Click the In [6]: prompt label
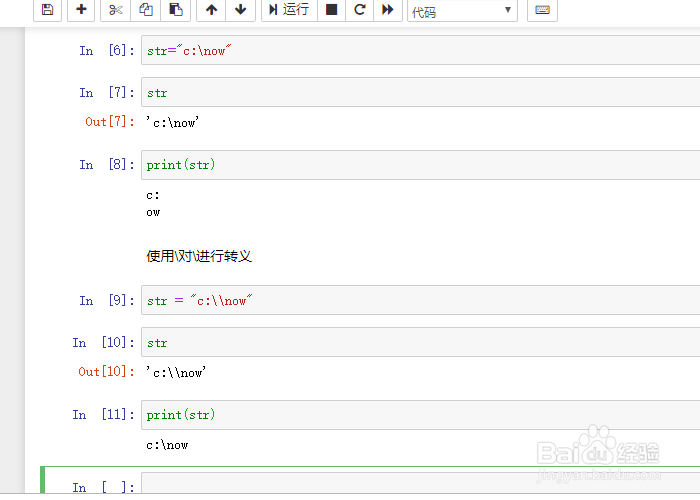 click(107, 50)
